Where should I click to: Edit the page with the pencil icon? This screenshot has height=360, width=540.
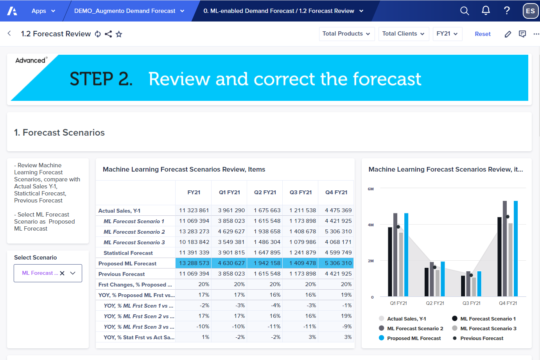tap(508, 34)
